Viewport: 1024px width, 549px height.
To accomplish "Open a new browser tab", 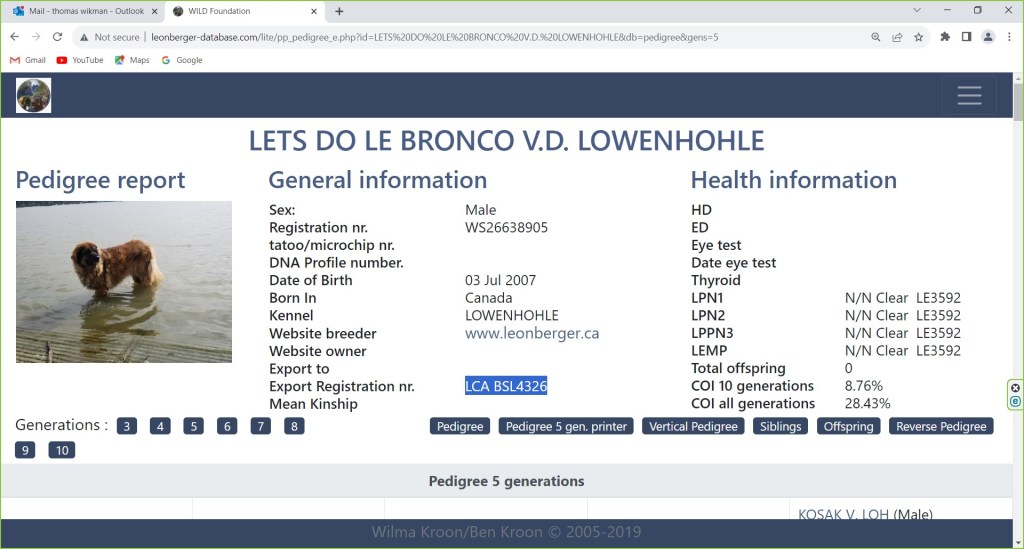I will pyautogui.click(x=339, y=11).
